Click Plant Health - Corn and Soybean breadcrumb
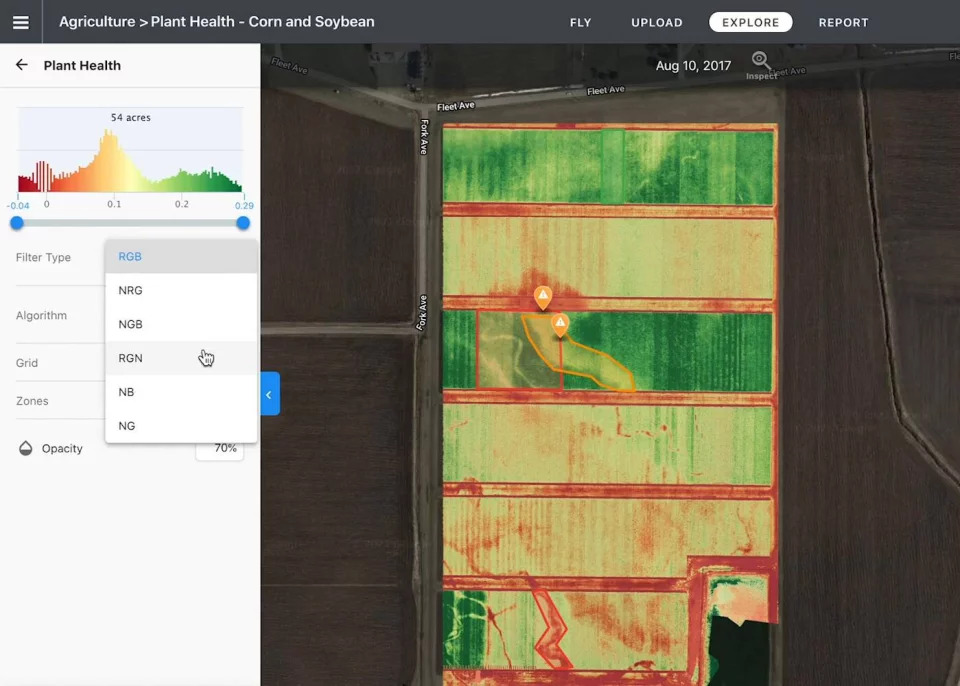 pyautogui.click(x=263, y=22)
